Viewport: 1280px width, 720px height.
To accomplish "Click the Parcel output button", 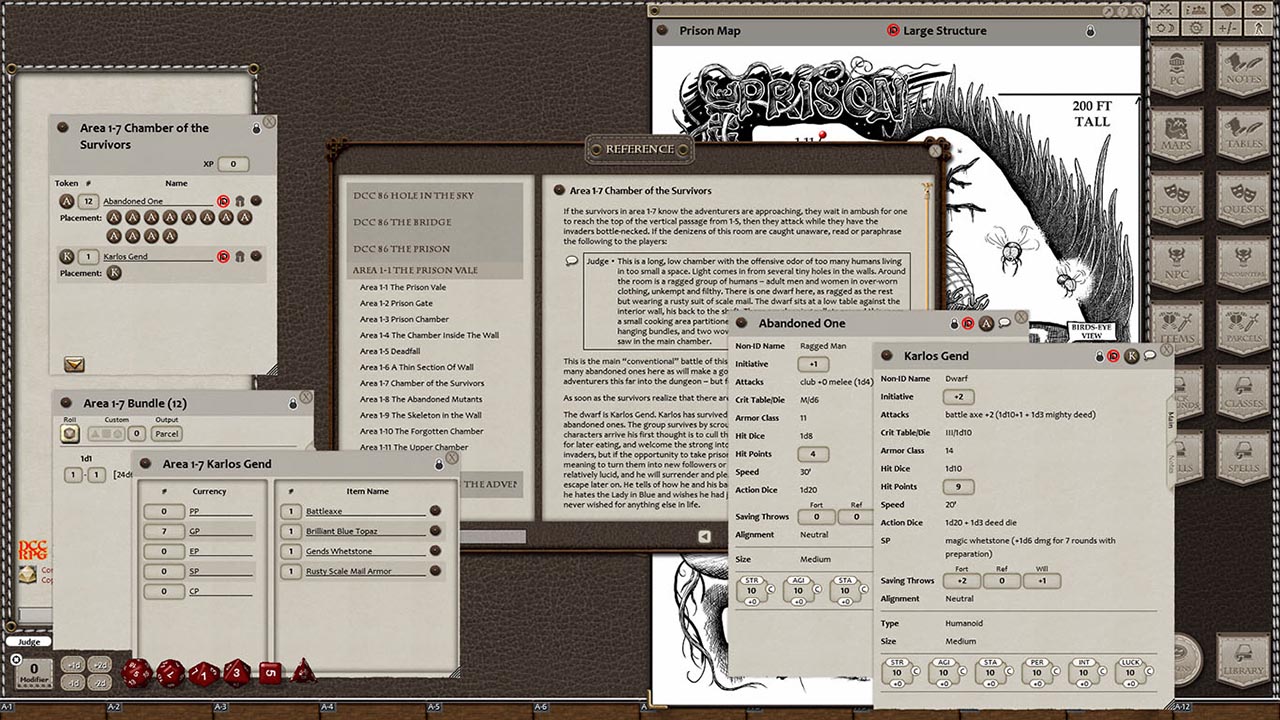I will click(167, 434).
